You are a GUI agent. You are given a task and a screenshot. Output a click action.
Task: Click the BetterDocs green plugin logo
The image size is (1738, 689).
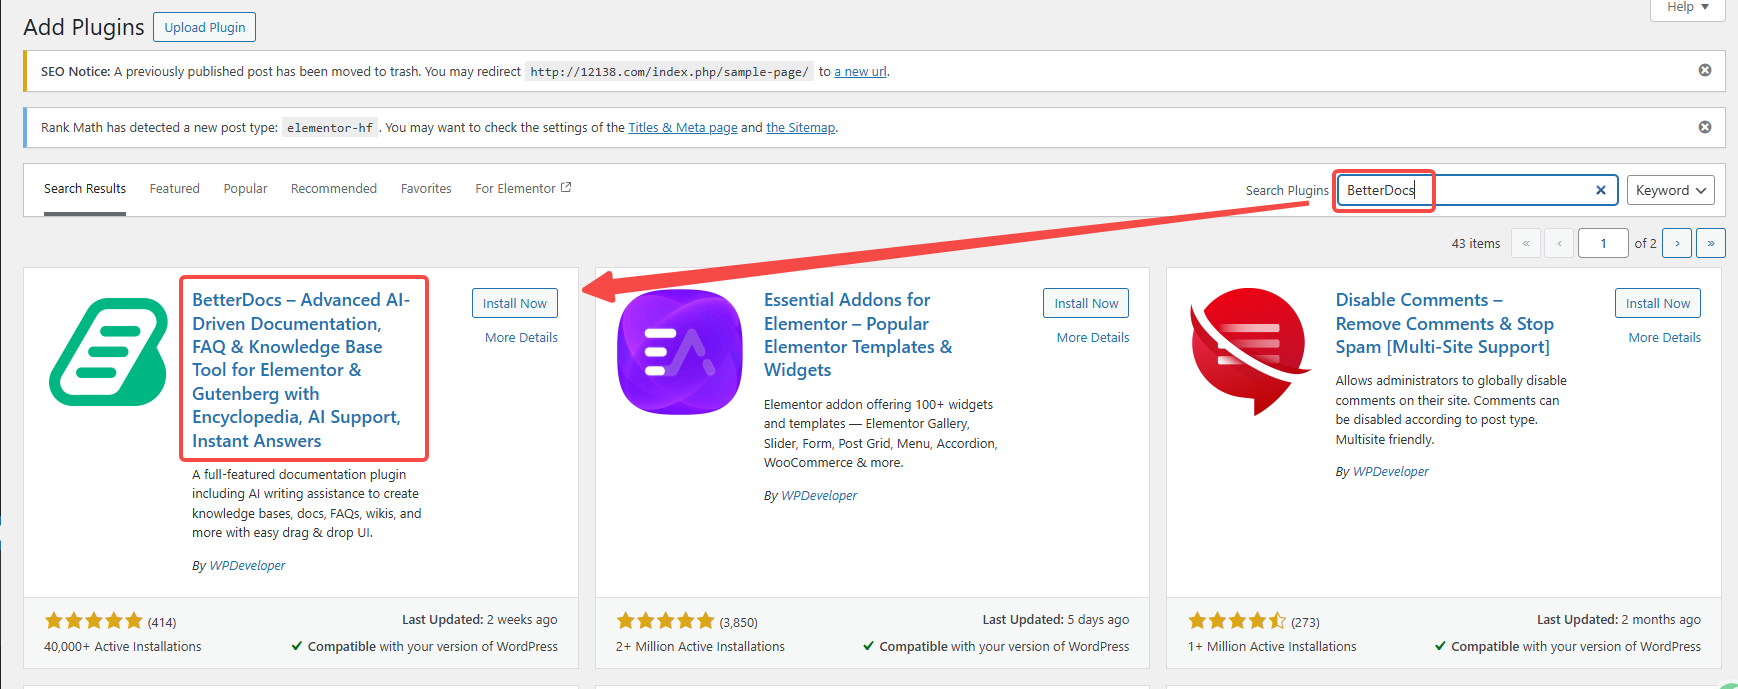(x=108, y=351)
